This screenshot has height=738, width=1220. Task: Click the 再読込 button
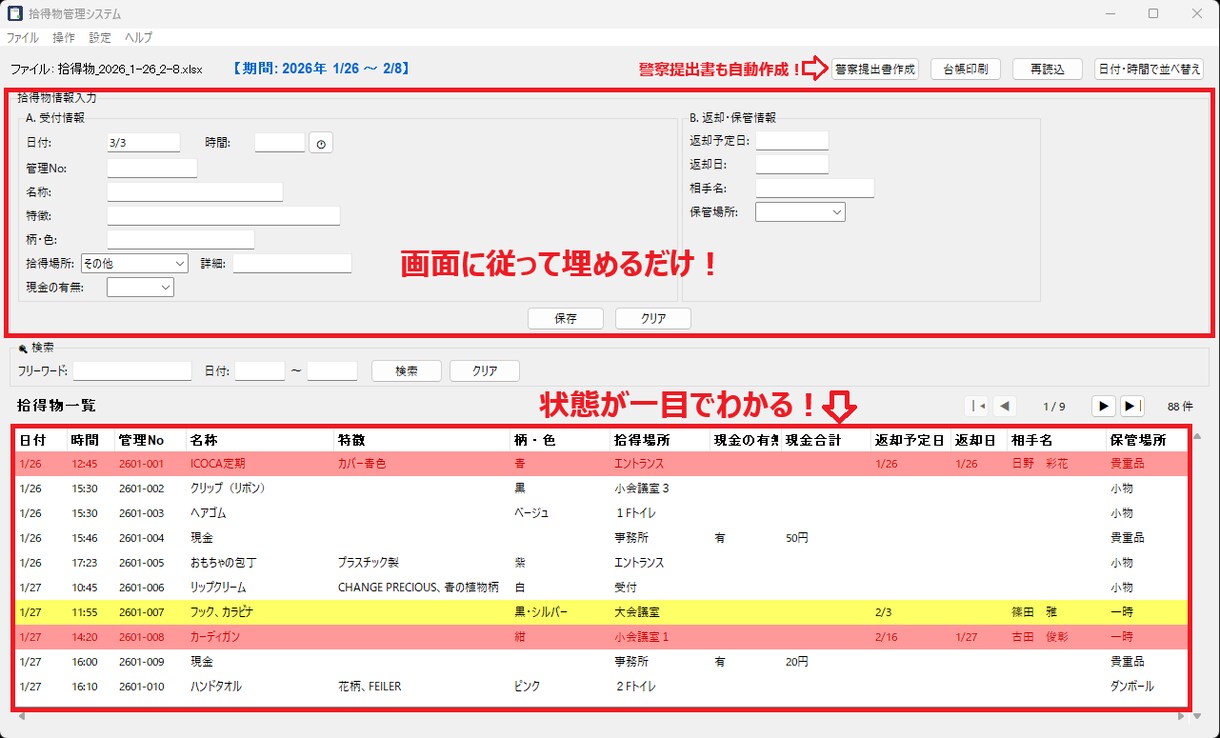tap(1047, 69)
